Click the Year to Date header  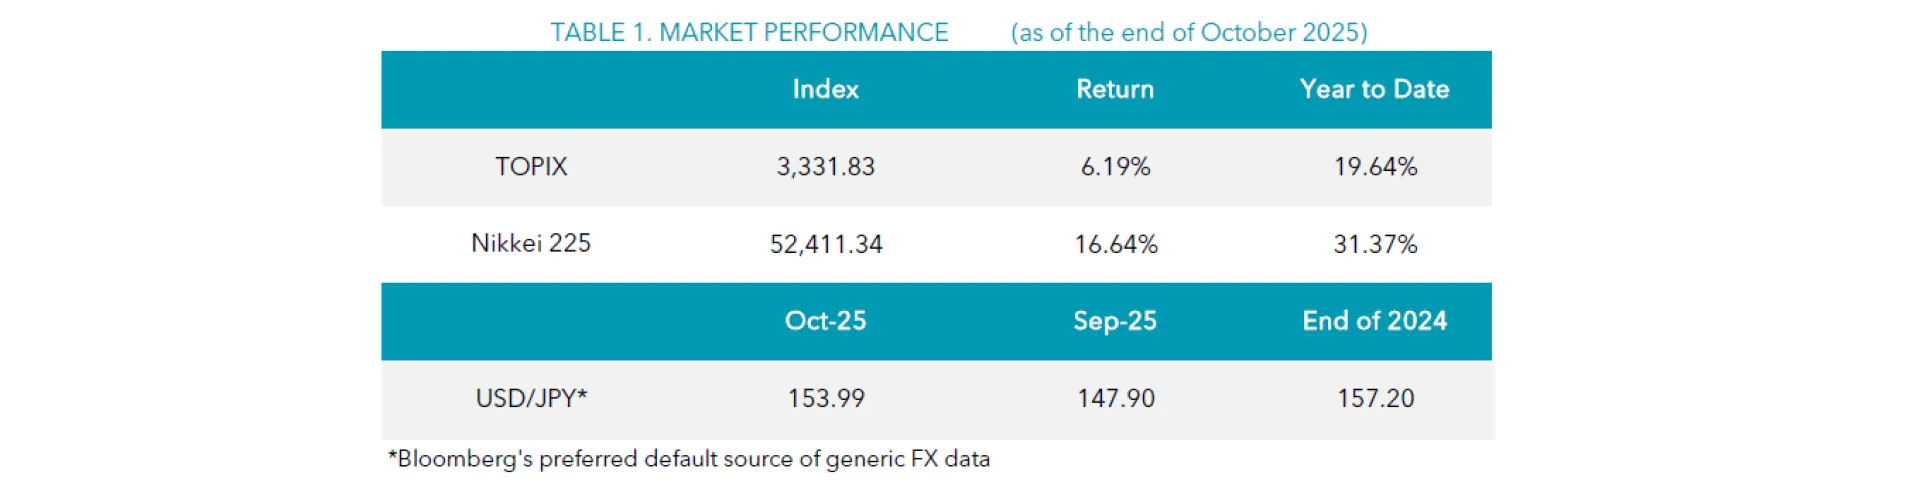(1374, 89)
